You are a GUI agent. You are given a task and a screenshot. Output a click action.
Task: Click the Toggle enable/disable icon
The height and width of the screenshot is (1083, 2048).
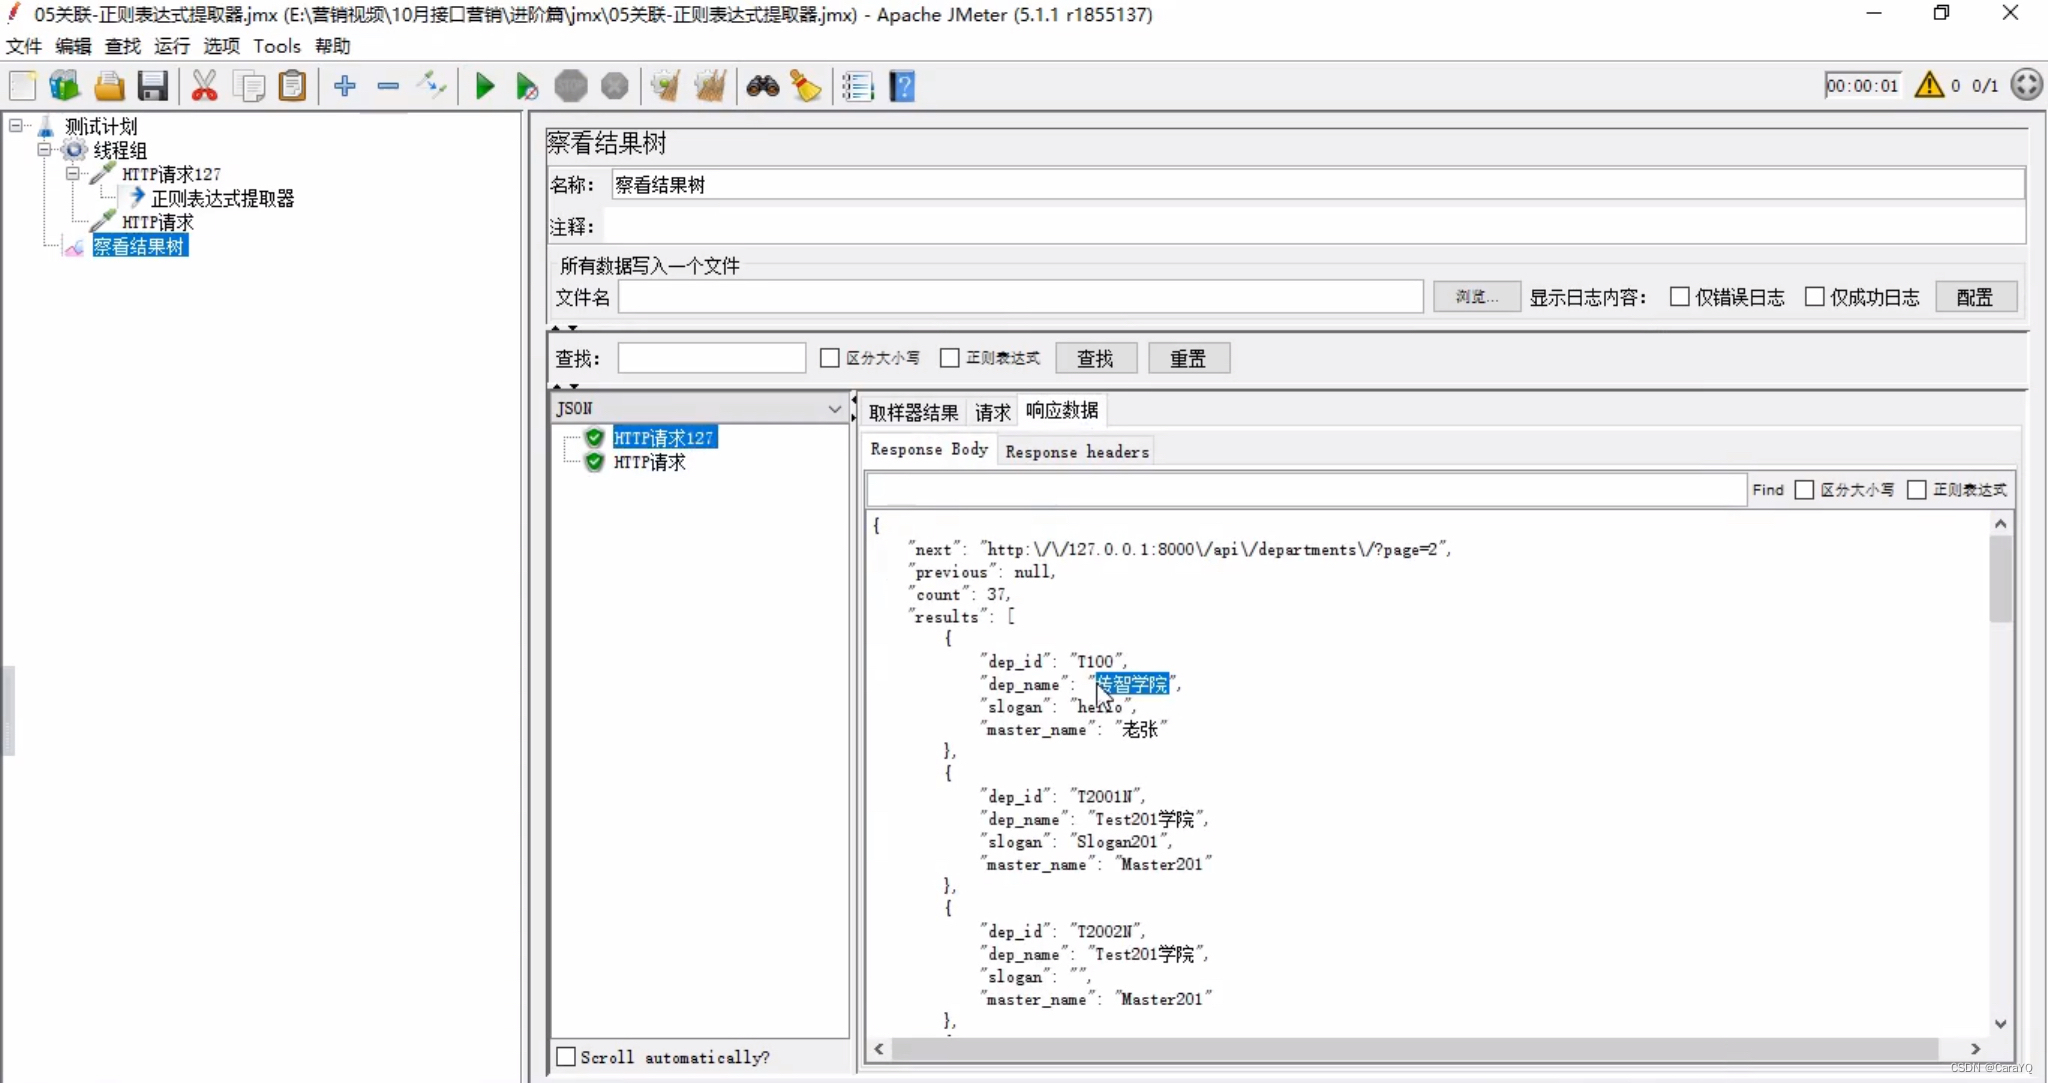point(432,86)
